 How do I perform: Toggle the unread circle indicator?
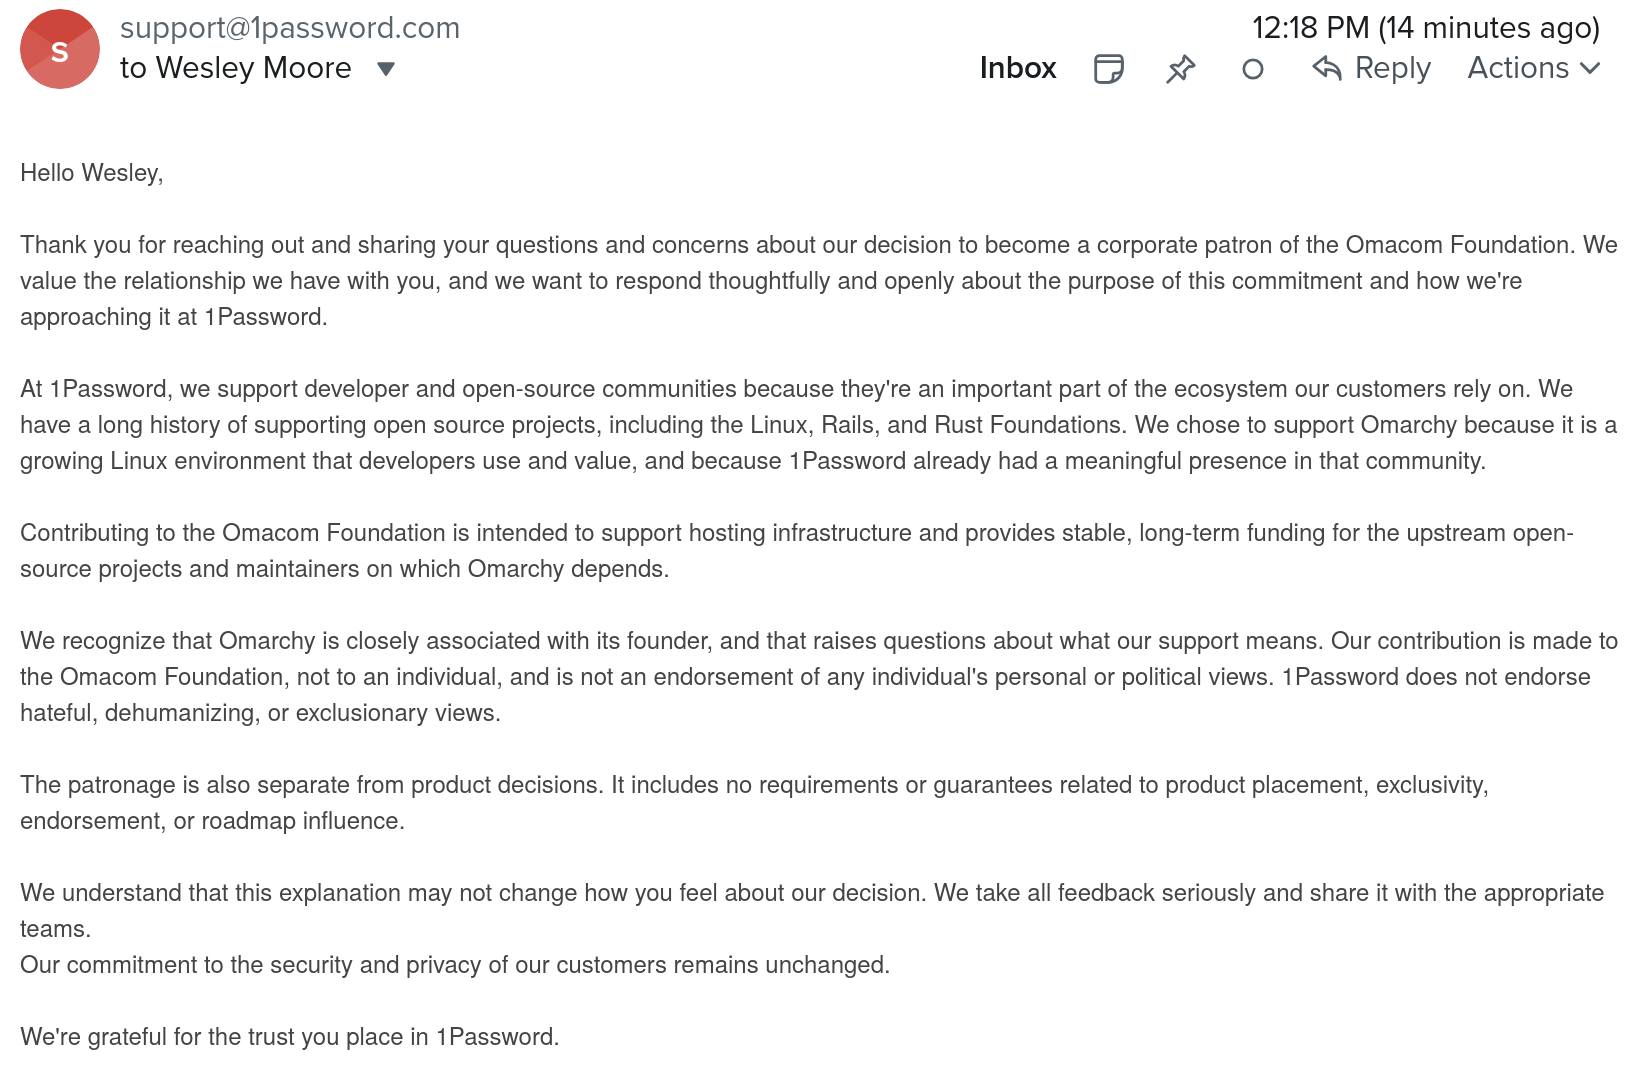[x=1252, y=69]
